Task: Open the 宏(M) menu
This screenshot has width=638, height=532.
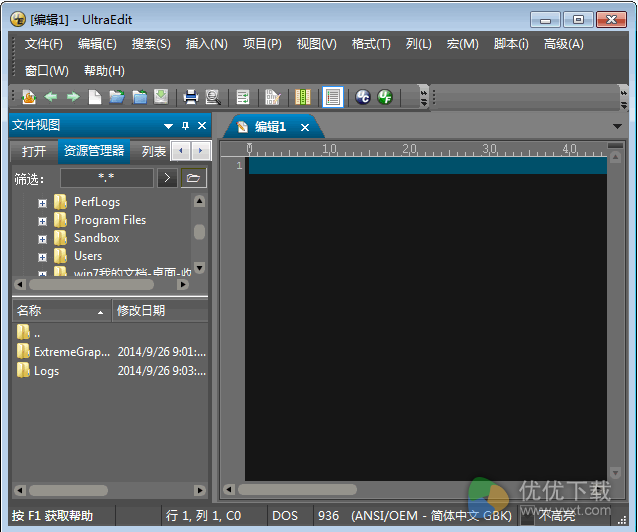Action: [463, 44]
